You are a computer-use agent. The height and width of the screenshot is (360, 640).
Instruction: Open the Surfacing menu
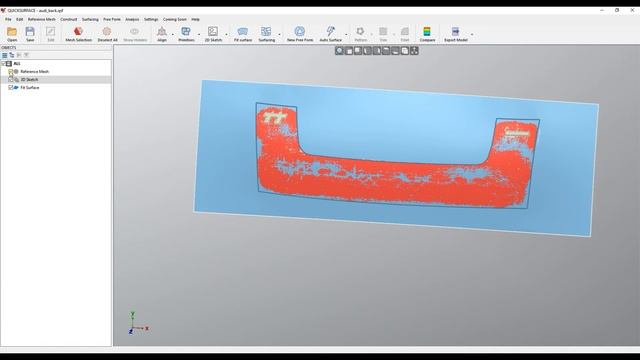click(x=90, y=19)
